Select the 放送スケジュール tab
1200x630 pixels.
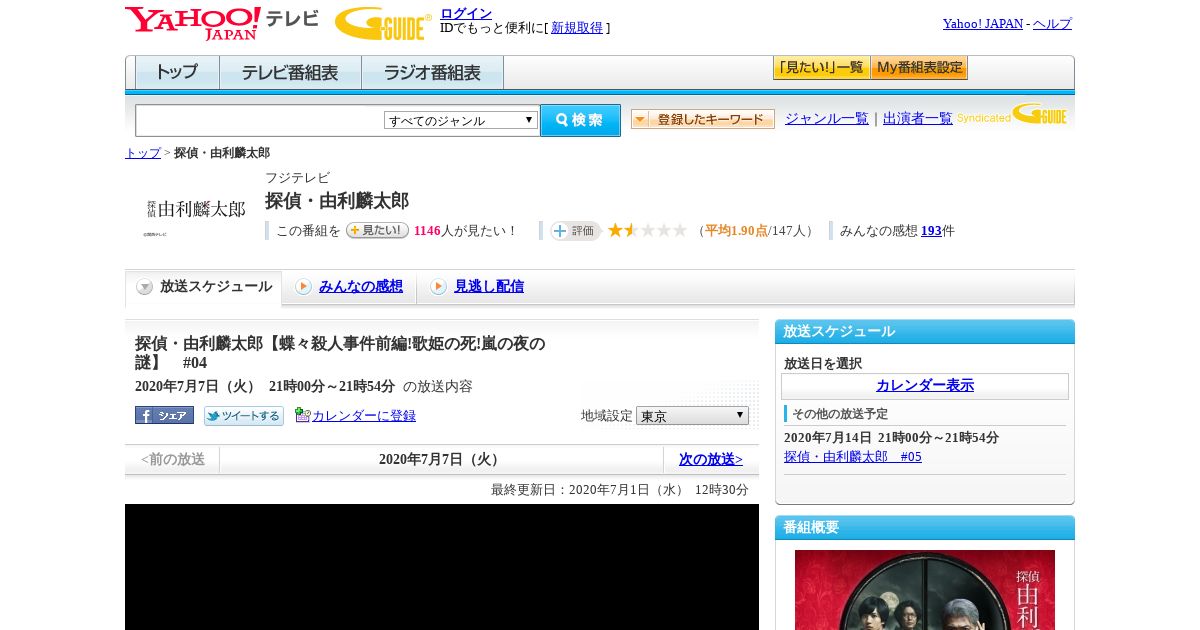pos(203,287)
